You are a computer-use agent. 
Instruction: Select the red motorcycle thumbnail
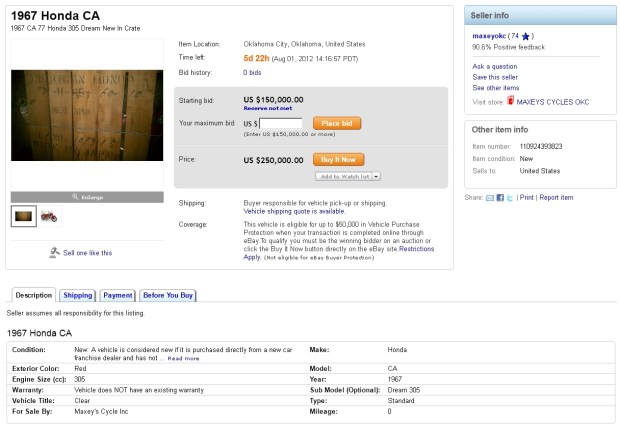pos(49,216)
